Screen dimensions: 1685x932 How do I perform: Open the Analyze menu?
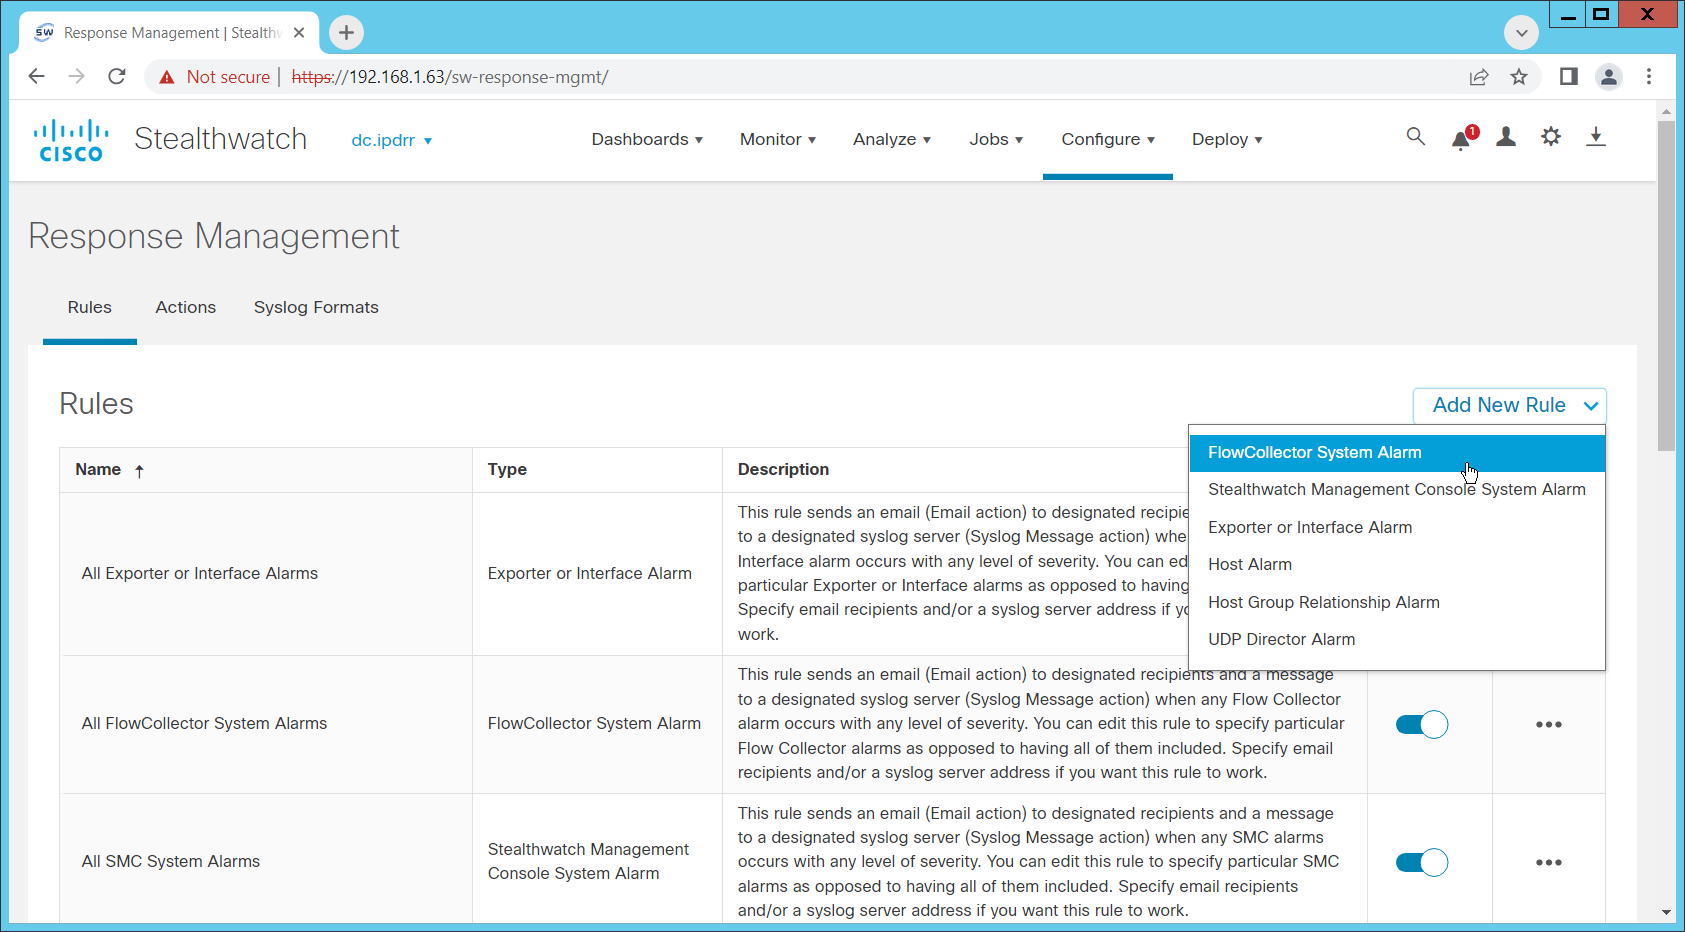(x=892, y=139)
